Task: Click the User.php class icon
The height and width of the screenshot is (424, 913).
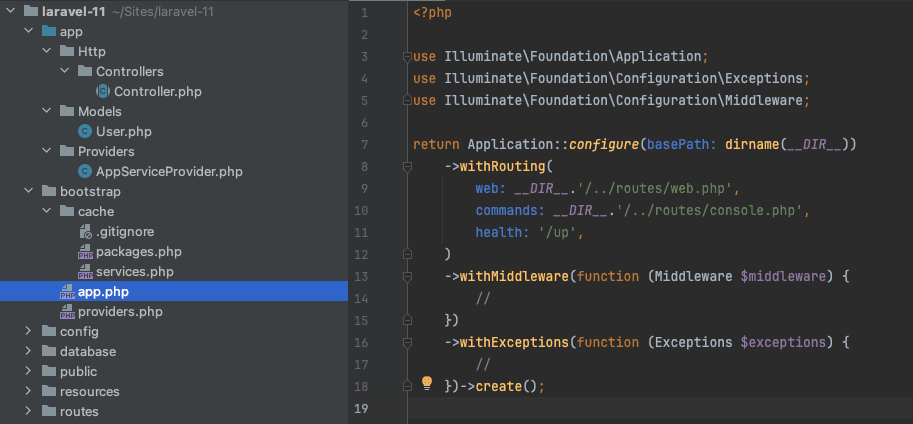Action: [x=85, y=131]
